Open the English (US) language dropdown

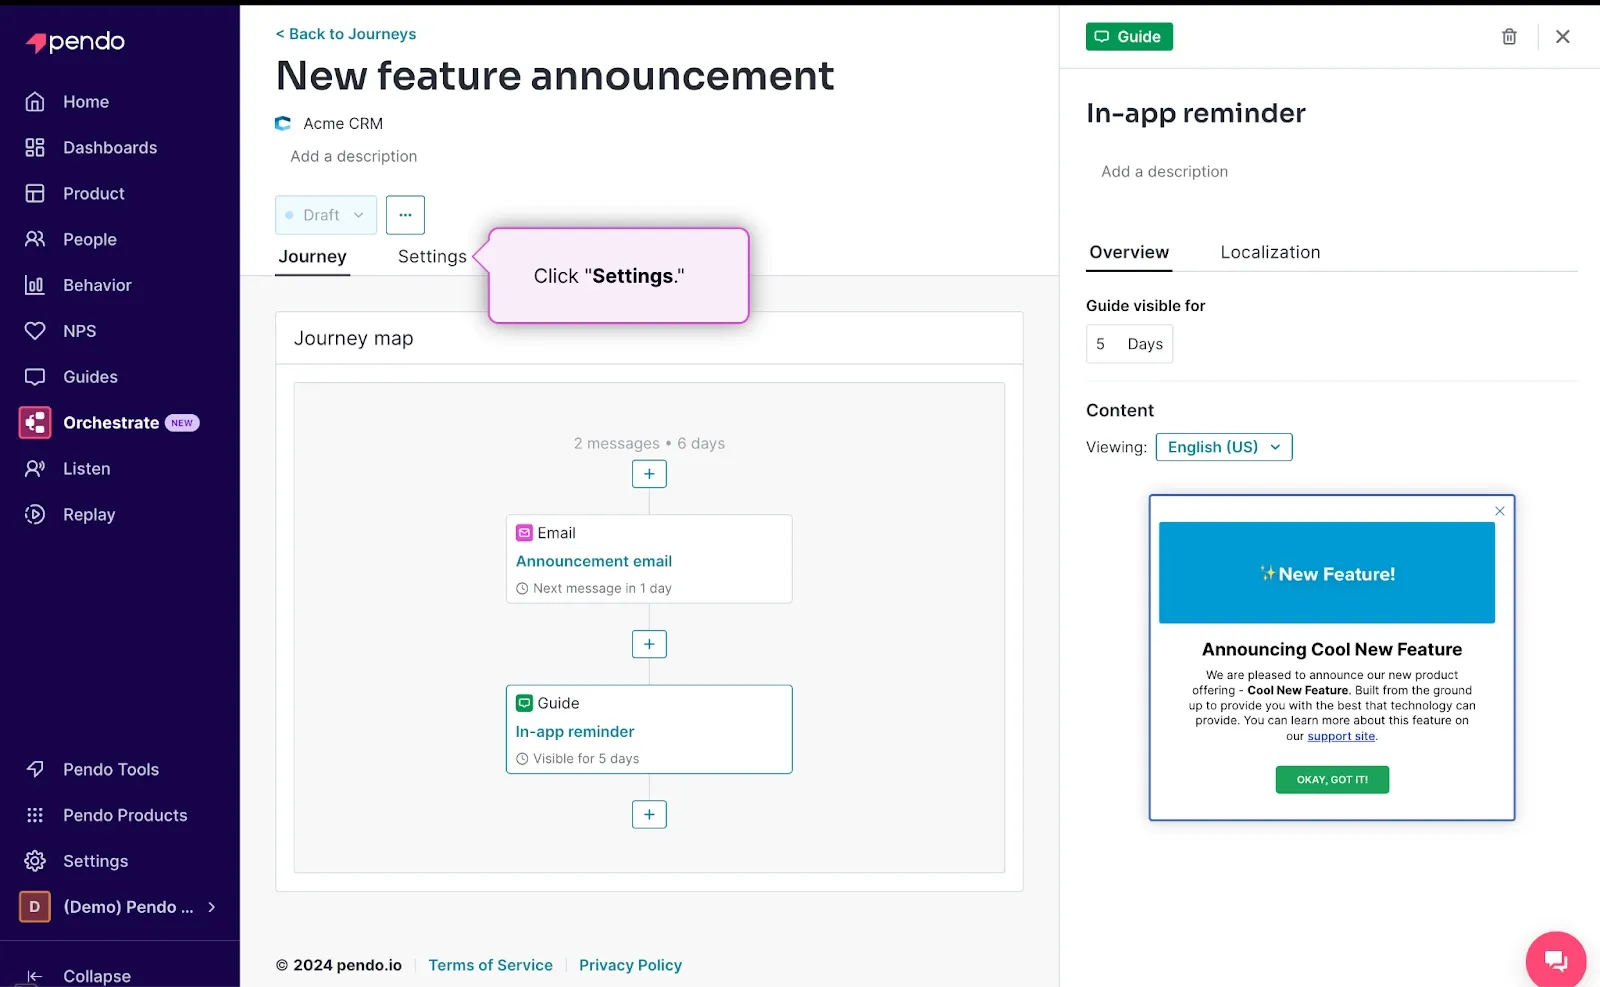[x=1224, y=447]
